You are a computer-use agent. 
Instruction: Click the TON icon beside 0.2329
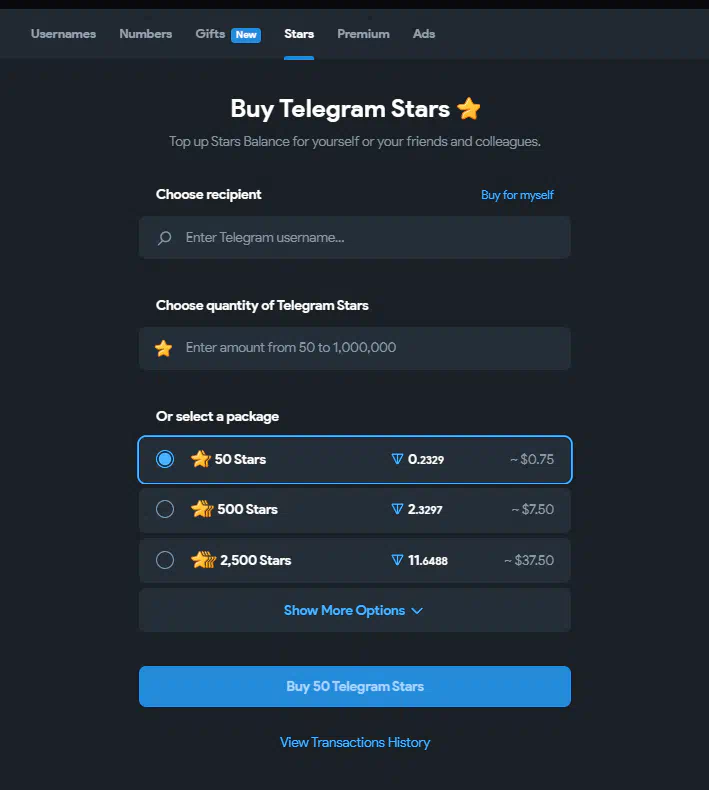coord(397,459)
